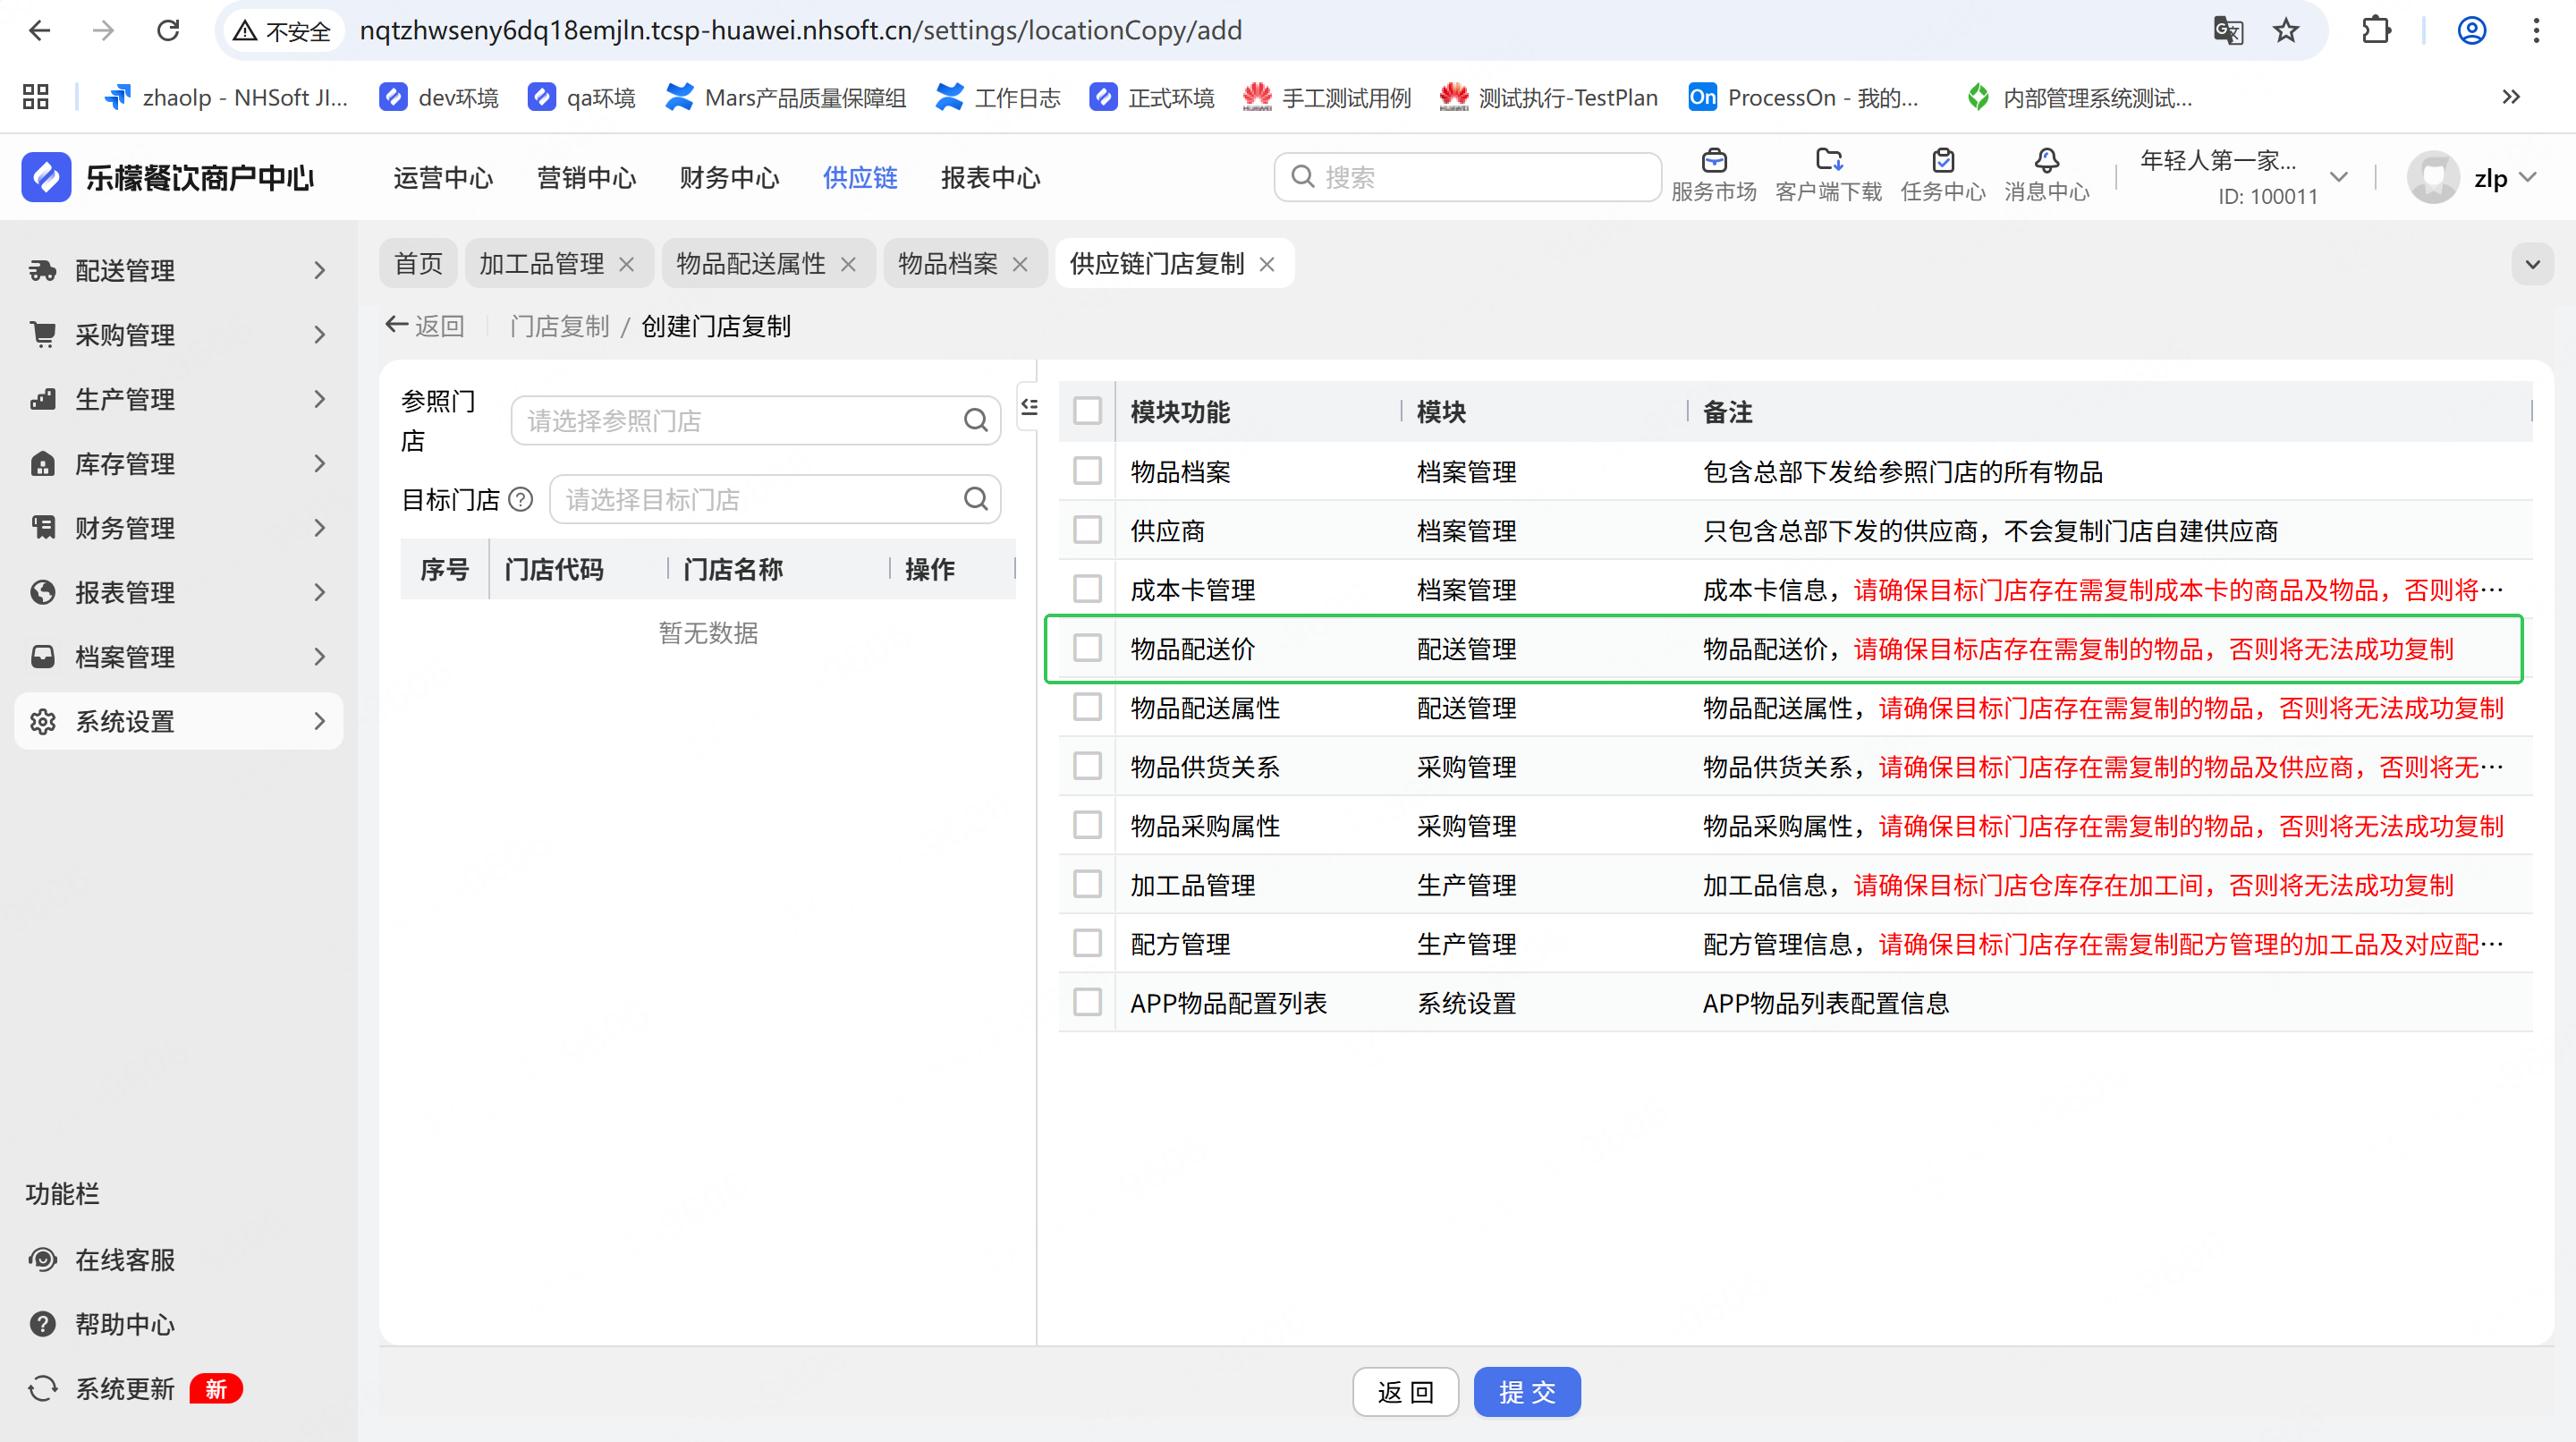Click the help icon beside 目标门店

[521, 499]
